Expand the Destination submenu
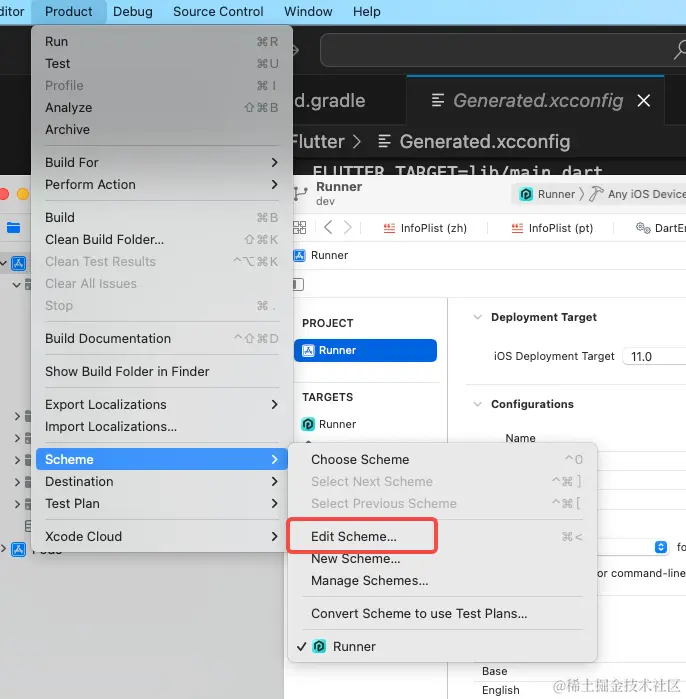 162,481
